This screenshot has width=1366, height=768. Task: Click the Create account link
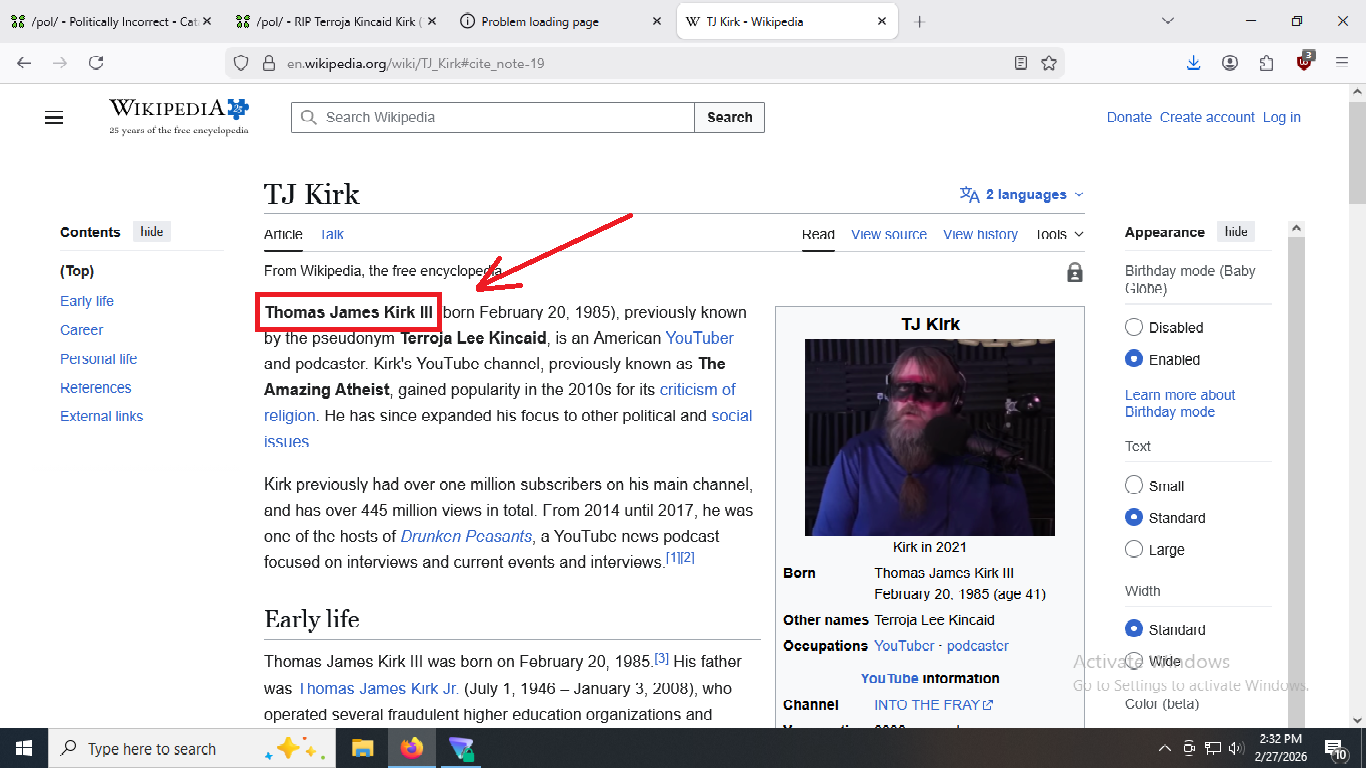point(1207,117)
